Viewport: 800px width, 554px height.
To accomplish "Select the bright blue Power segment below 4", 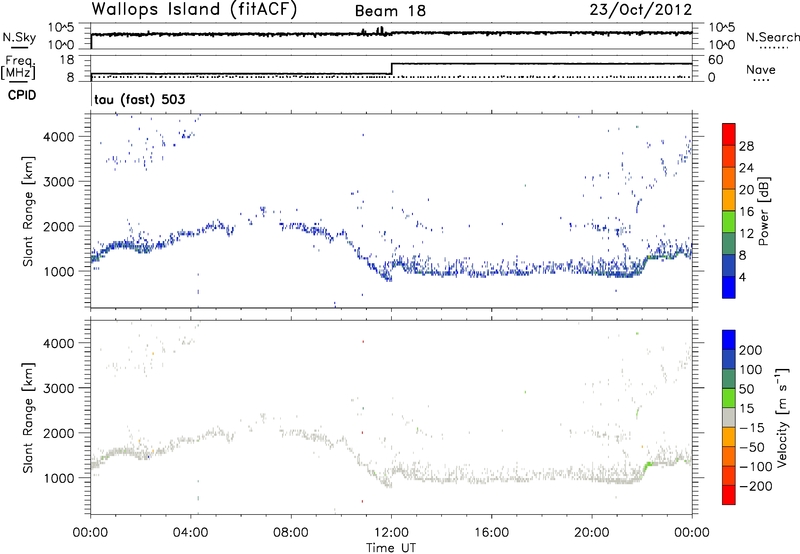I will tap(729, 287).
